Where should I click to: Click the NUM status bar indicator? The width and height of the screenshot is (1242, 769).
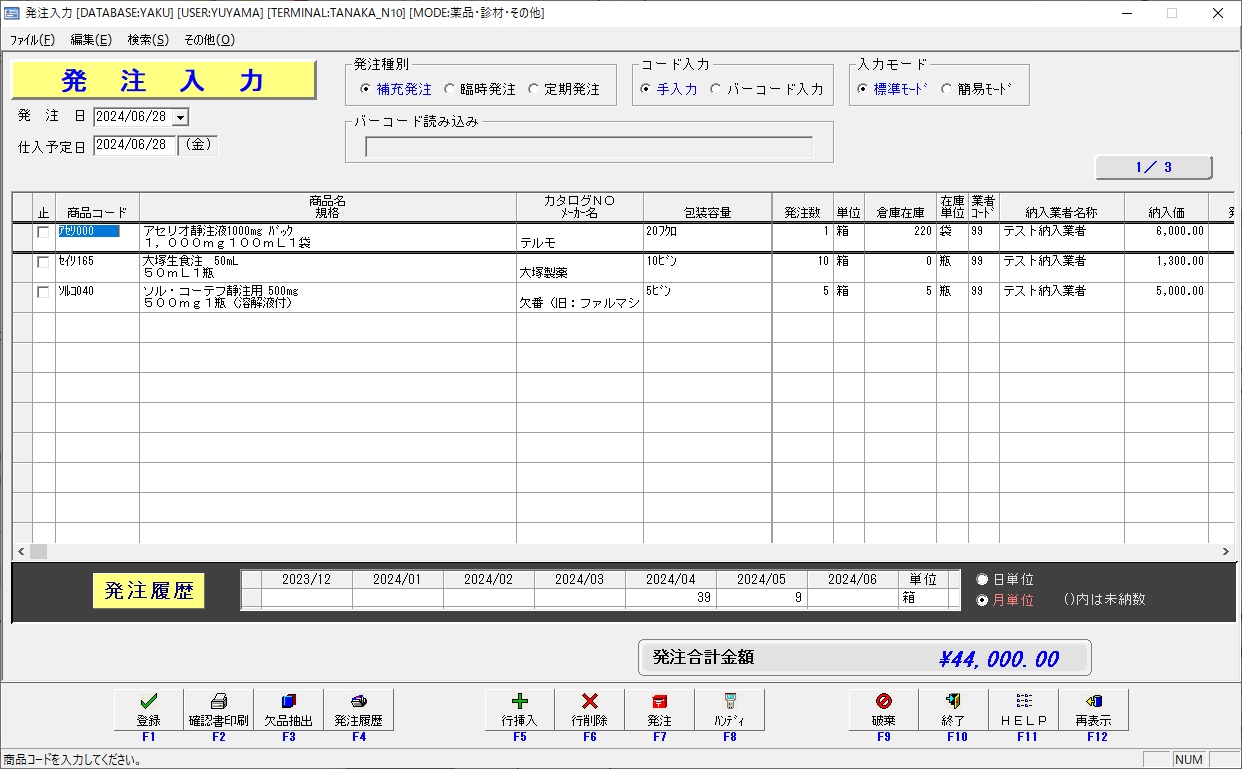(1189, 760)
